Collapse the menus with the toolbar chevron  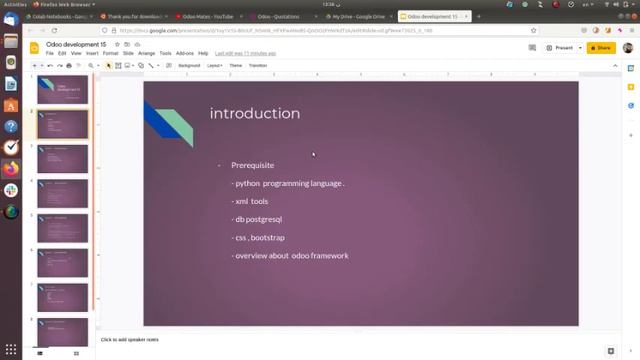coord(615,65)
